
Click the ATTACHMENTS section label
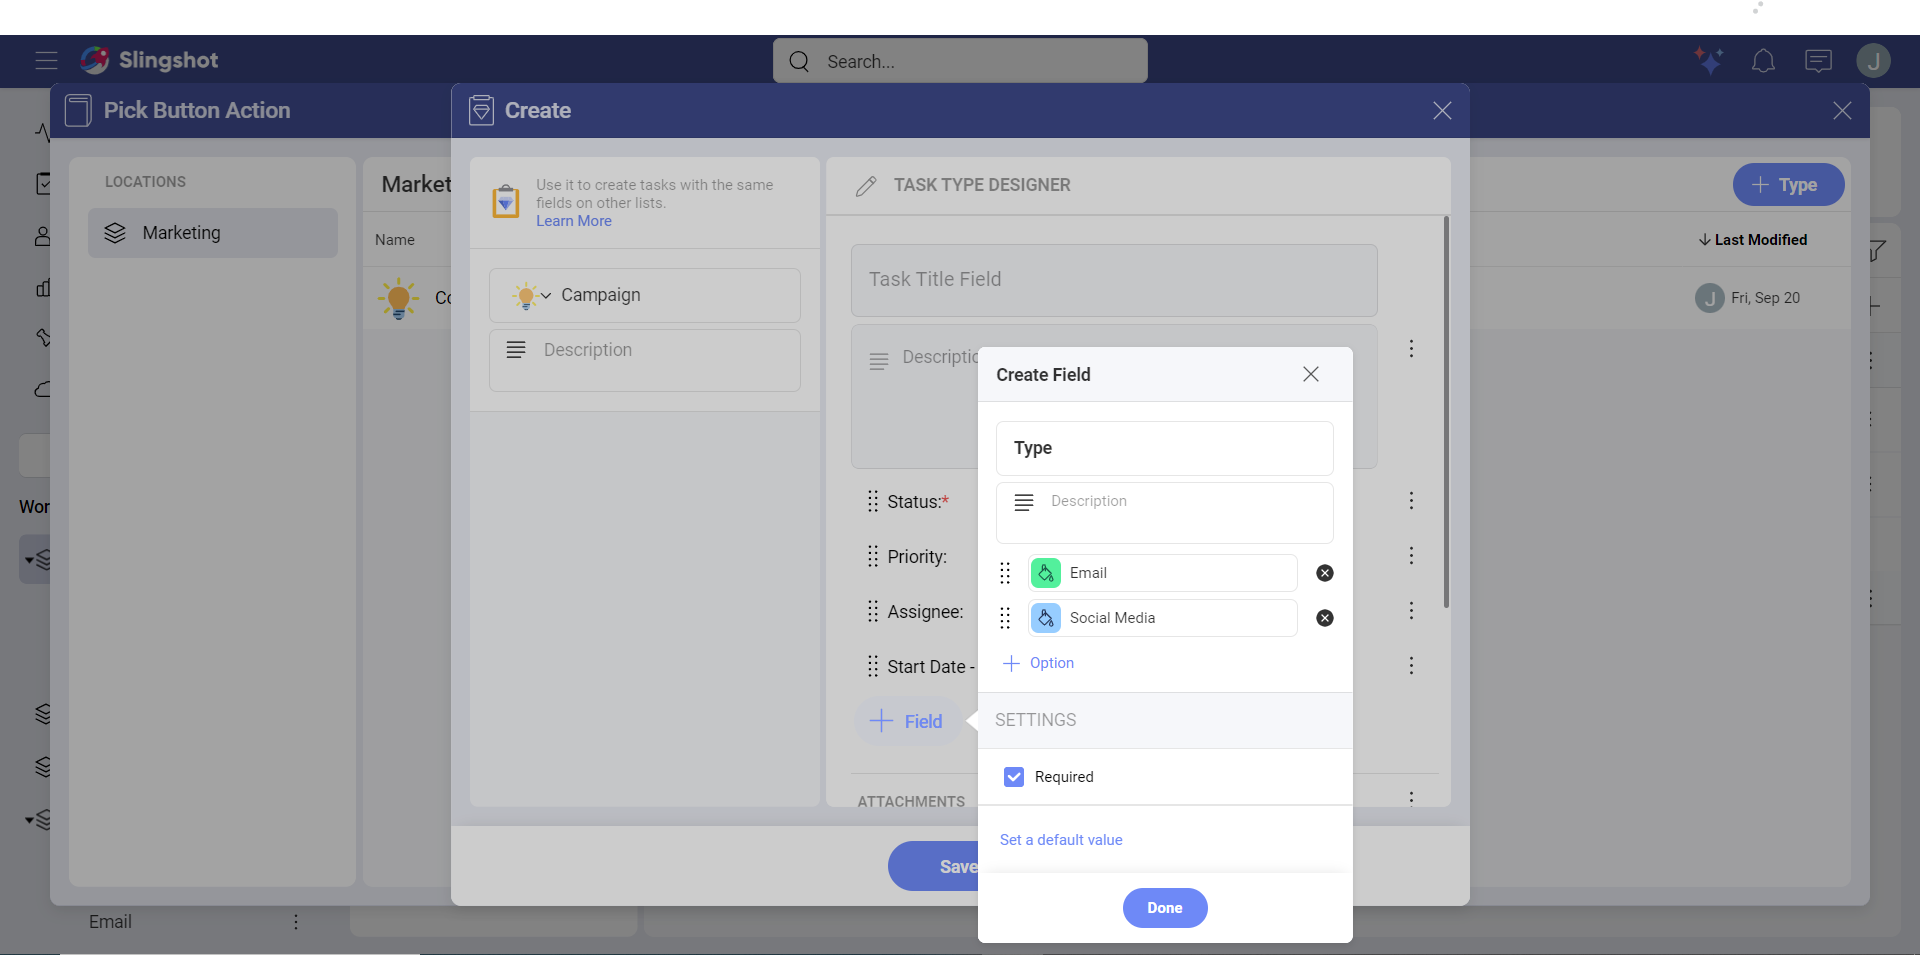[x=911, y=801]
